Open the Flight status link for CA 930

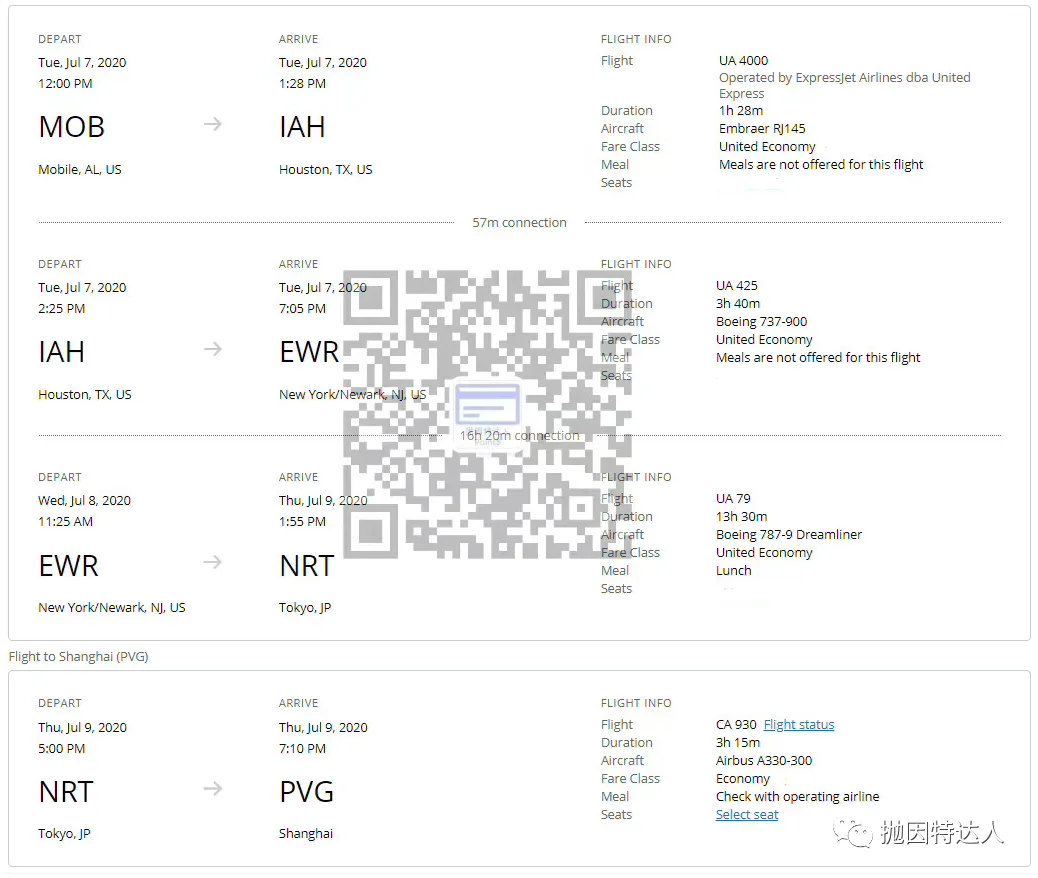(x=798, y=725)
